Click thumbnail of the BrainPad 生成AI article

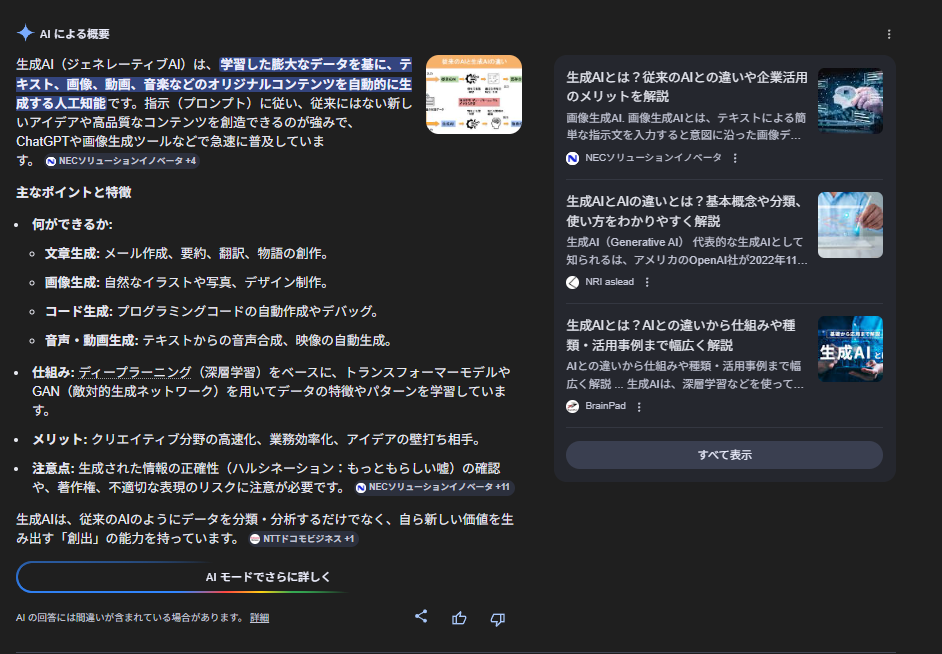coord(849,349)
